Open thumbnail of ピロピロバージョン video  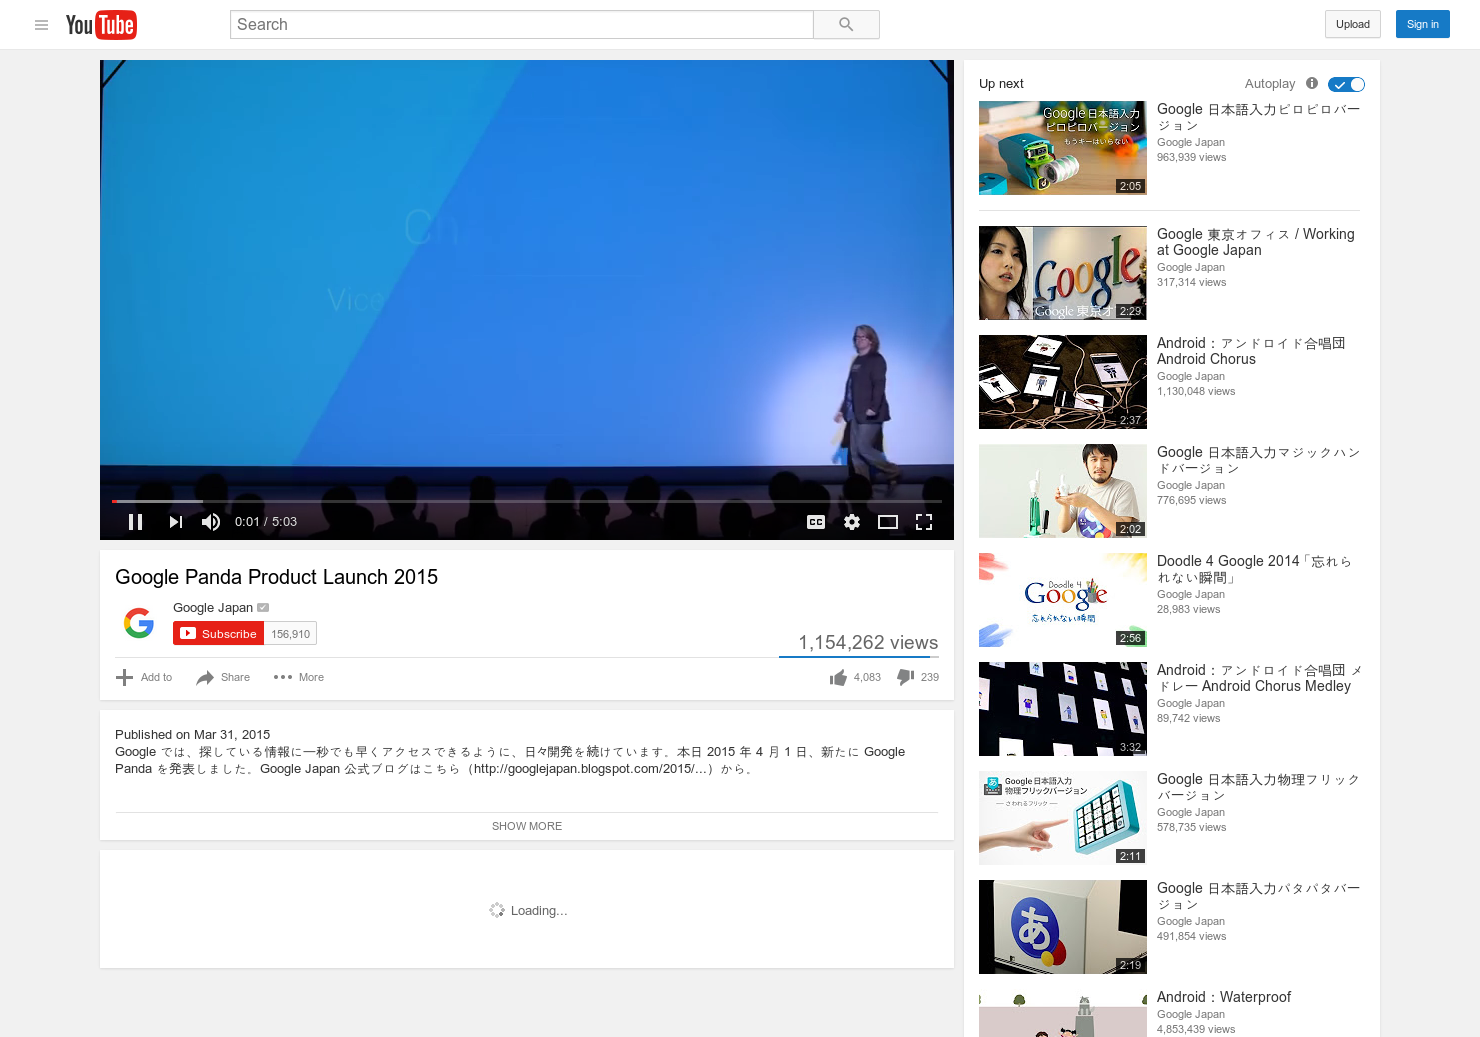[x=1063, y=148]
